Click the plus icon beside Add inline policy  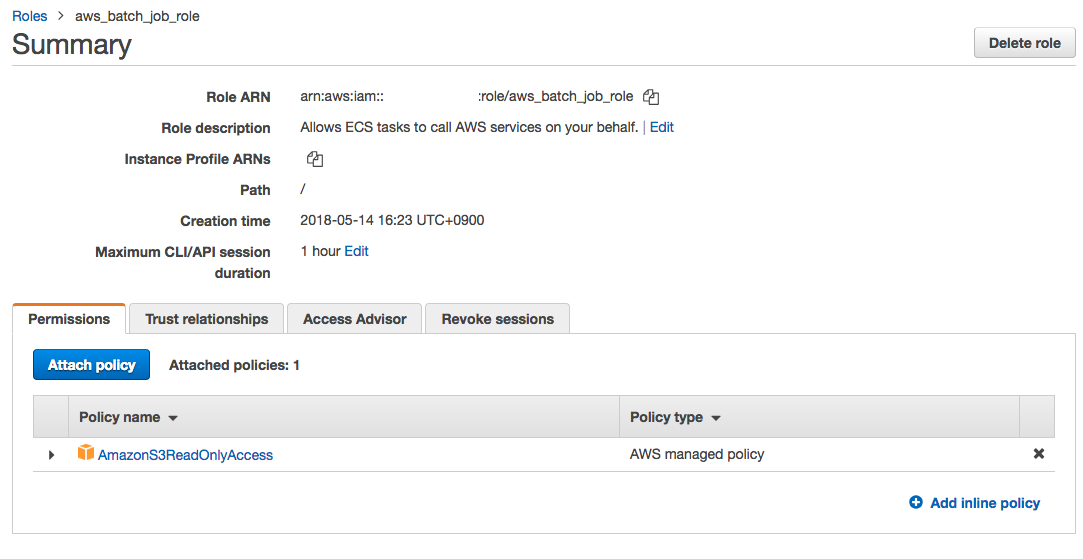(x=916, y=503)
